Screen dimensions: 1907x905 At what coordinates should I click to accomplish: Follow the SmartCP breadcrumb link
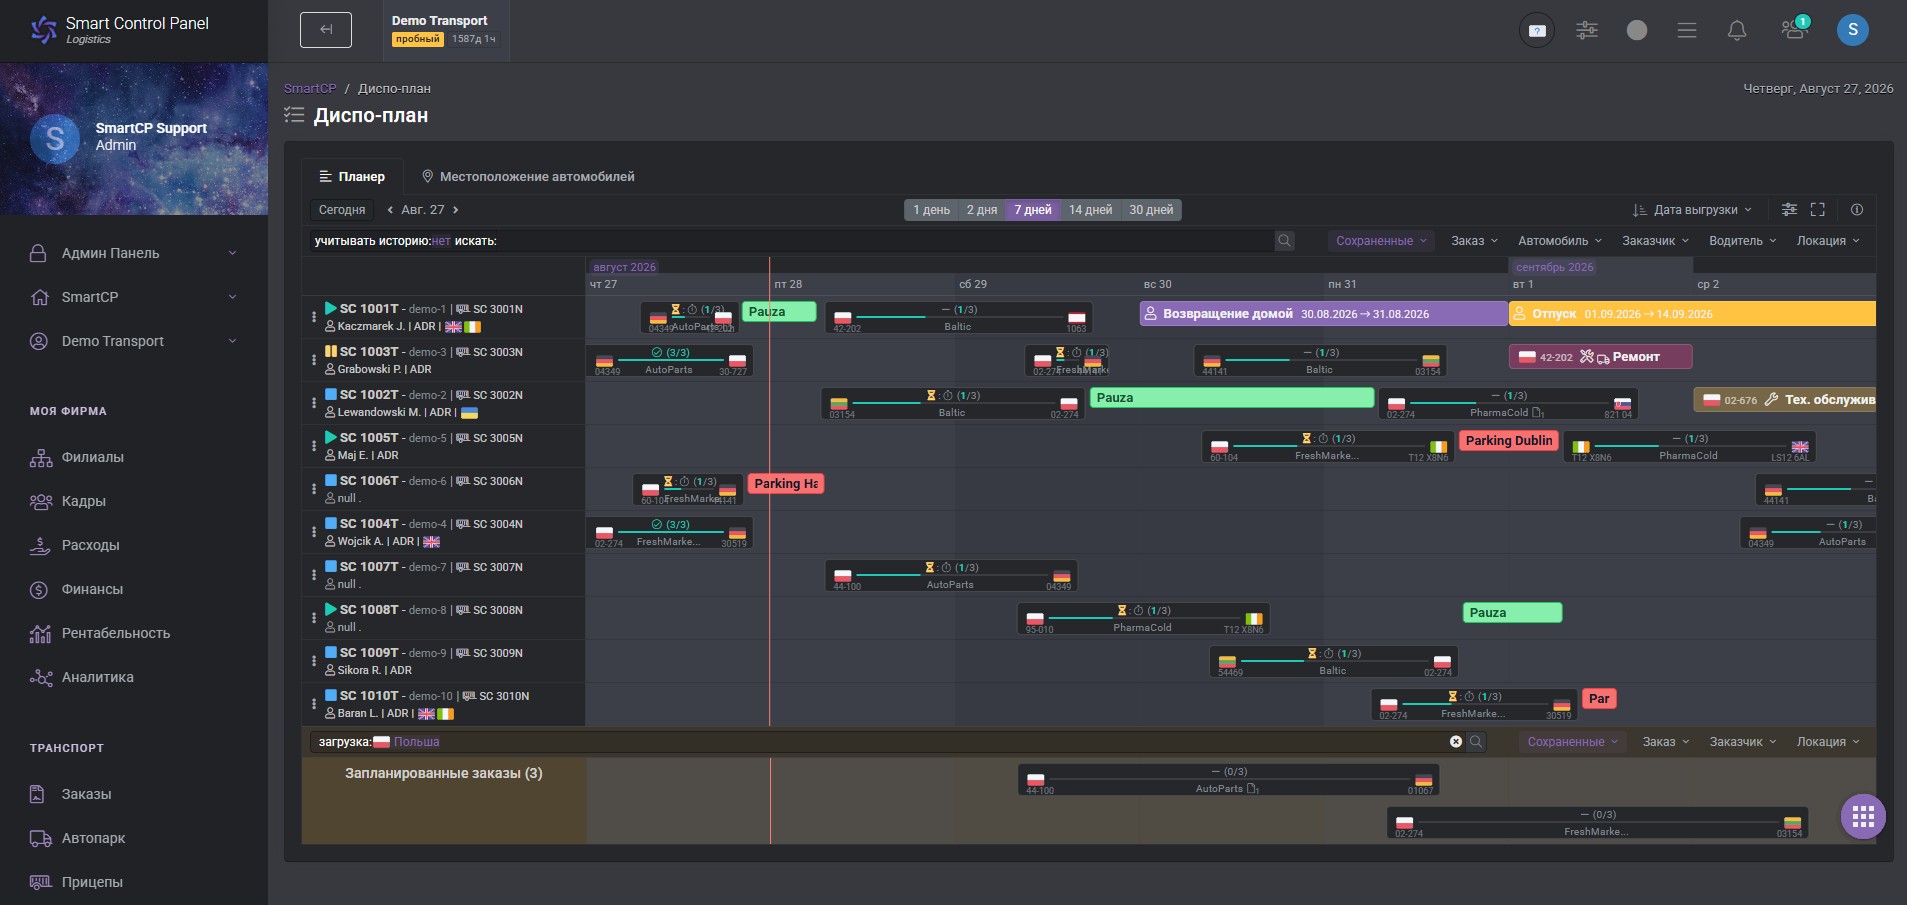point(310,88)
